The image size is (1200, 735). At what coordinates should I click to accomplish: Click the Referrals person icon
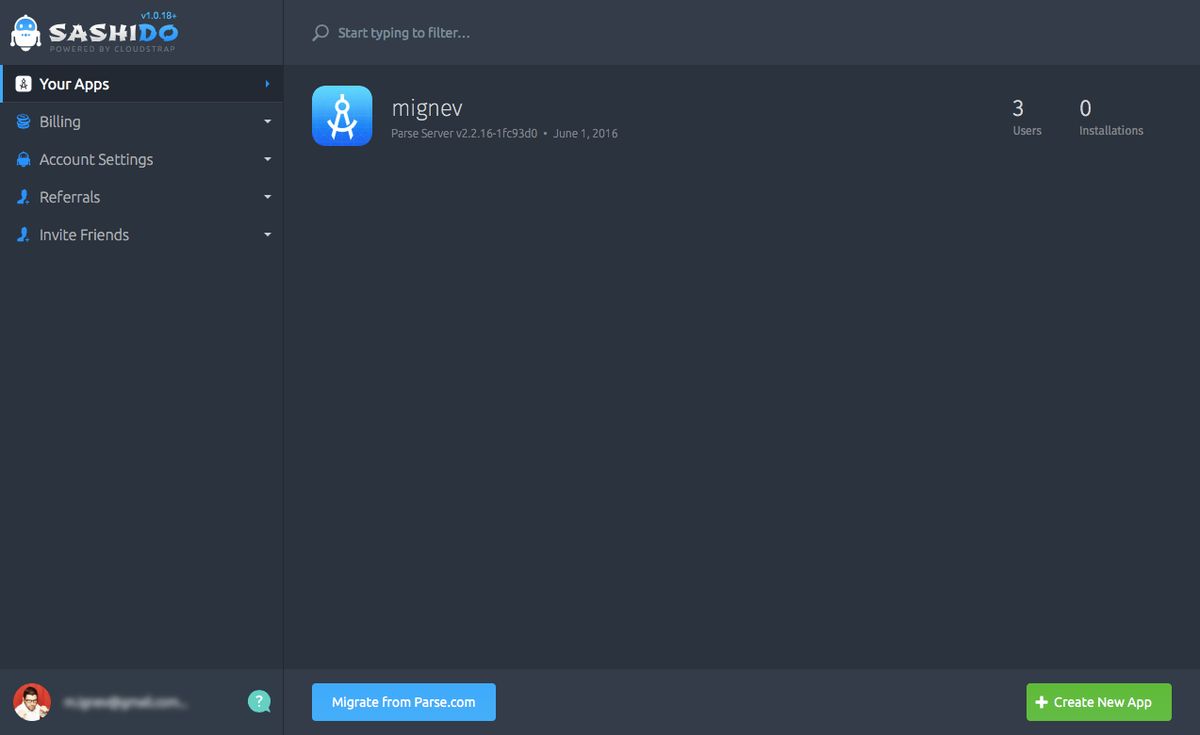point(22,196)
